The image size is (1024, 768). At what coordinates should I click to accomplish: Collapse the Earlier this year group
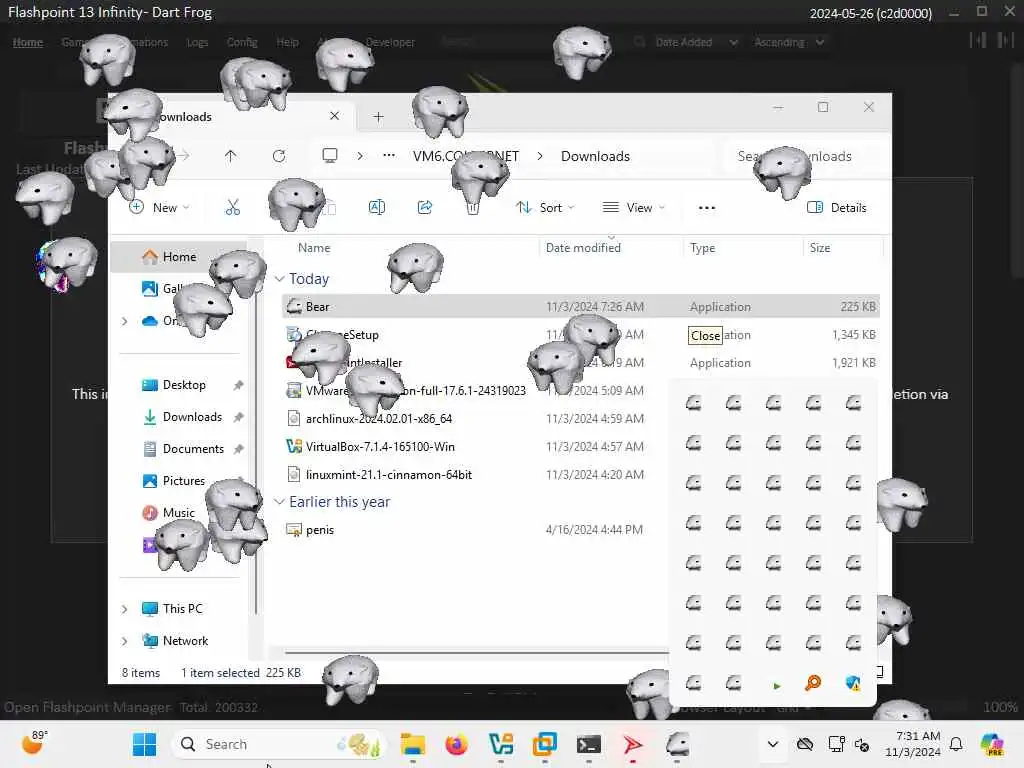[x=280, y=502]
